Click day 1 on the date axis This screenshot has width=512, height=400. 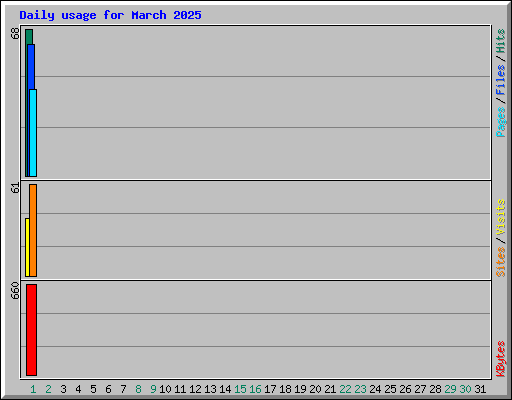coord(33,389)
